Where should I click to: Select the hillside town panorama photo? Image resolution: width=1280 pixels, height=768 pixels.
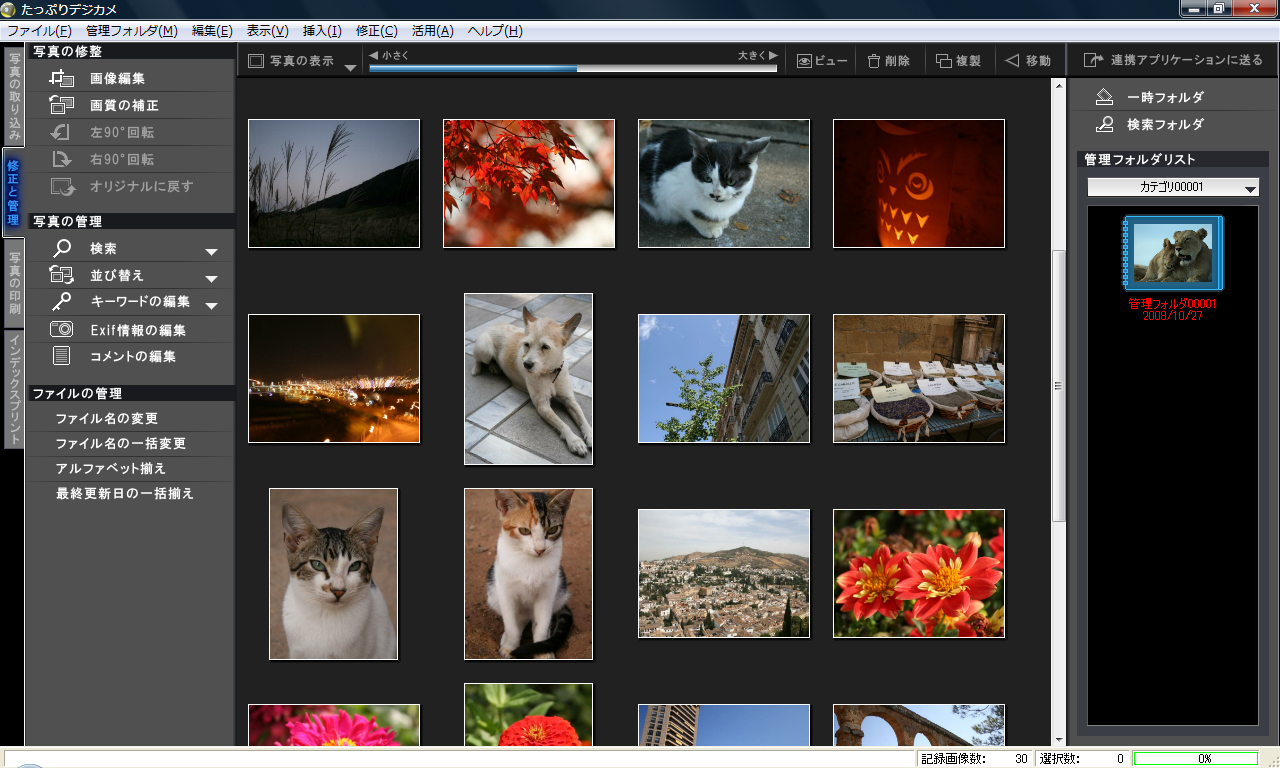click(x=724, y=574)
